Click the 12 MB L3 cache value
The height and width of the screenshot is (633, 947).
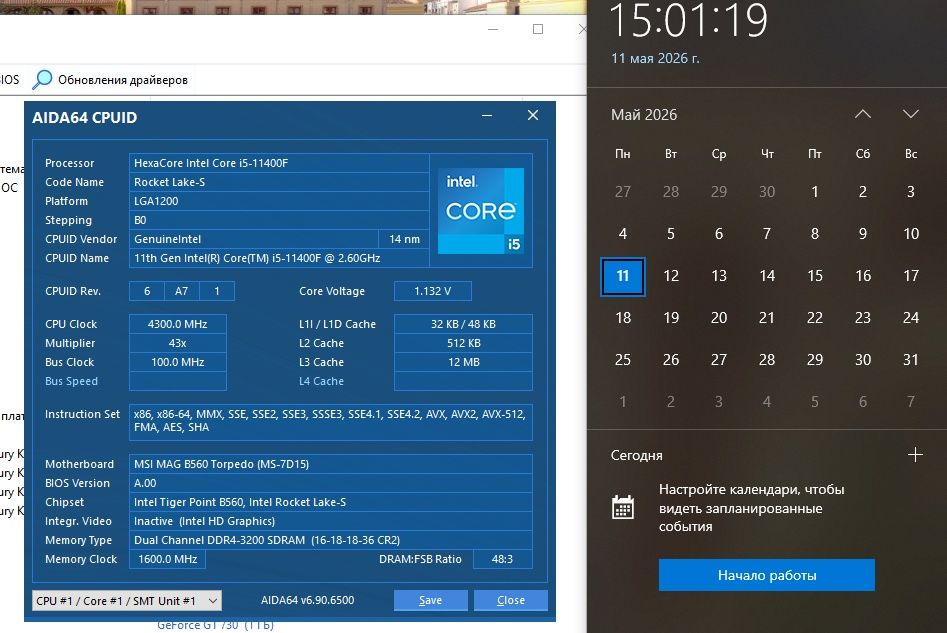463,362
